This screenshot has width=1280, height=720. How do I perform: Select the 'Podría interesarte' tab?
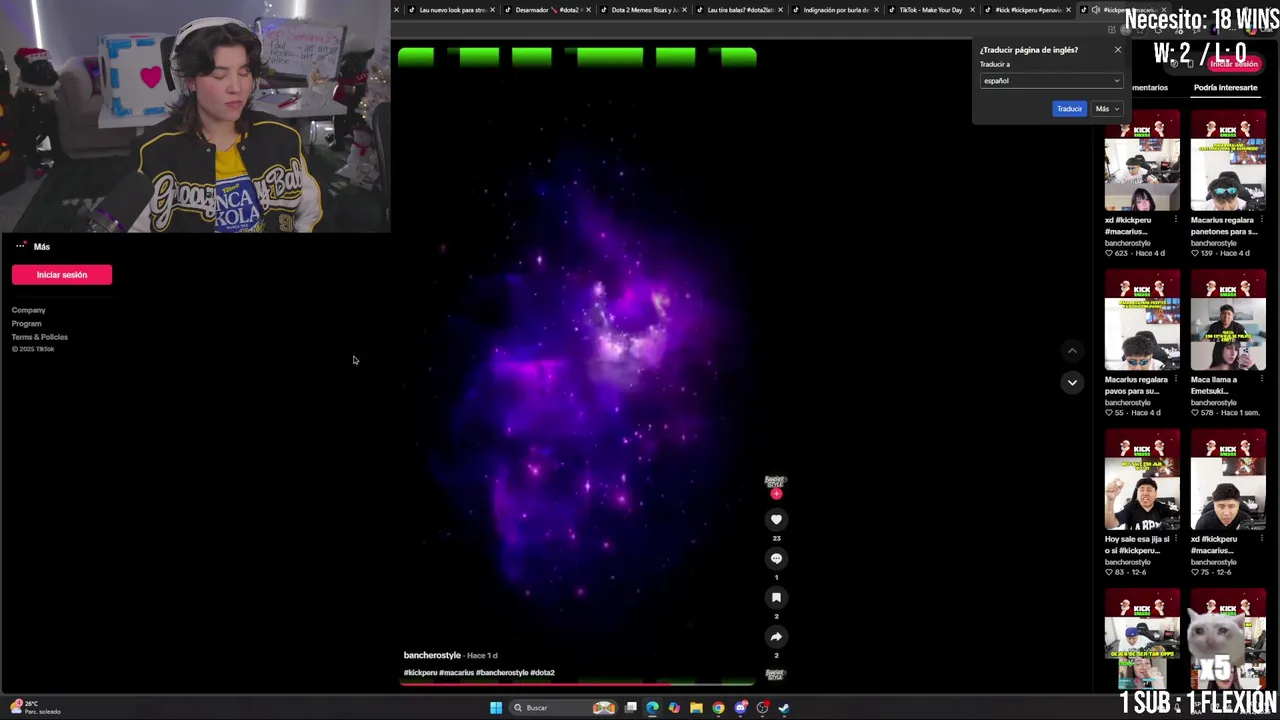click(1225, 88)
